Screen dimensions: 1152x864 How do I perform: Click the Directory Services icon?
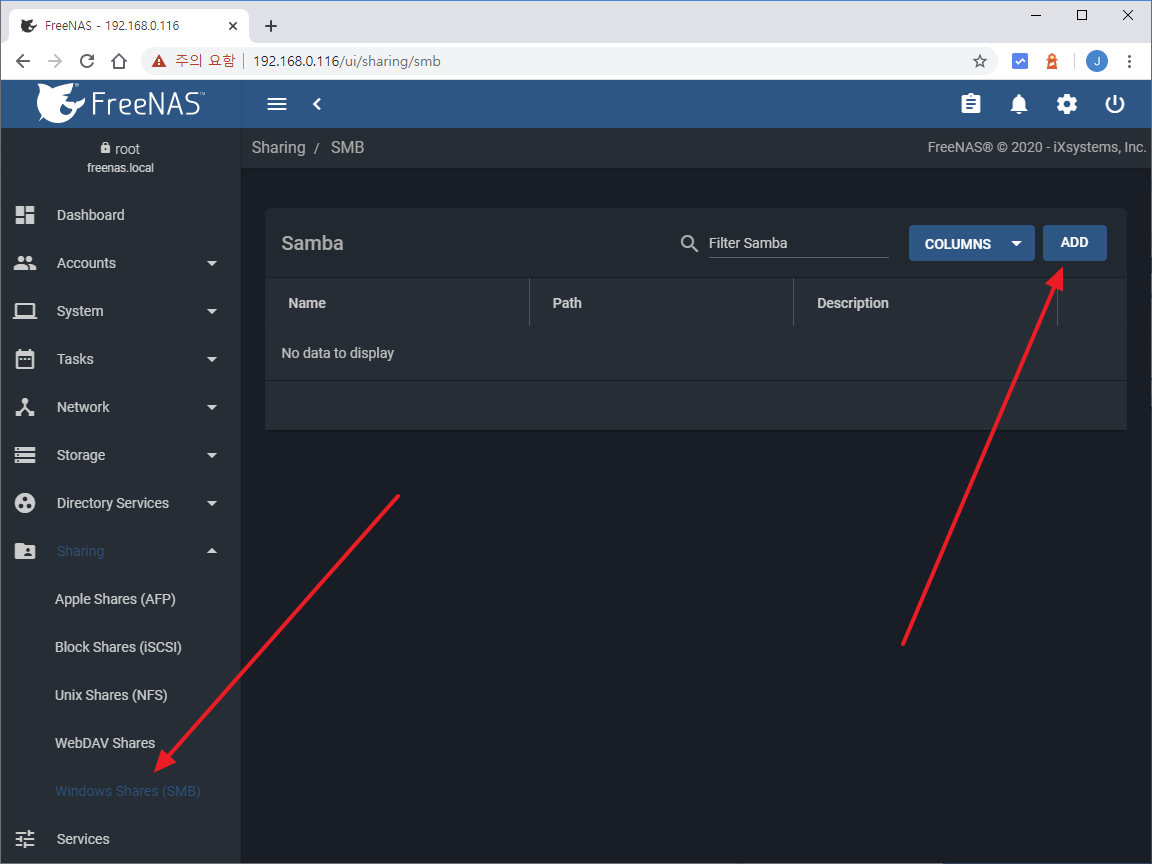click(25, 503)
